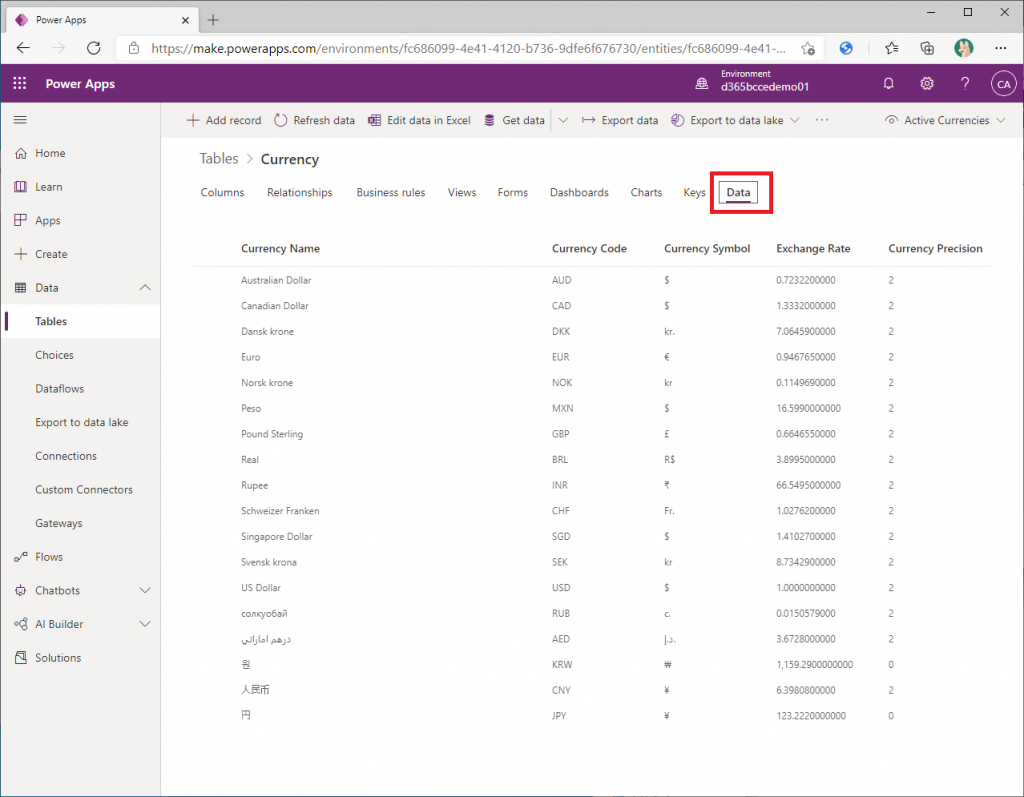
Task: Open the help question mark
Action: [x=965, y=84]
